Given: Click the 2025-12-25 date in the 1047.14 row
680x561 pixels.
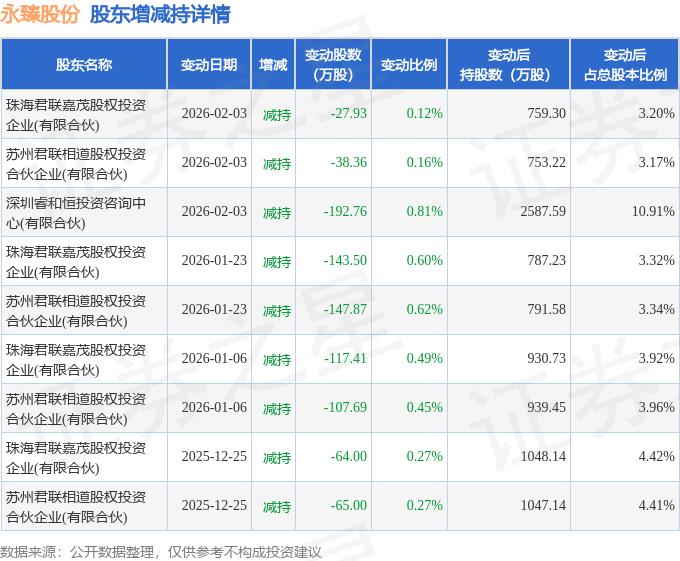Looking at the screenshot, I should tap(214, 505).
